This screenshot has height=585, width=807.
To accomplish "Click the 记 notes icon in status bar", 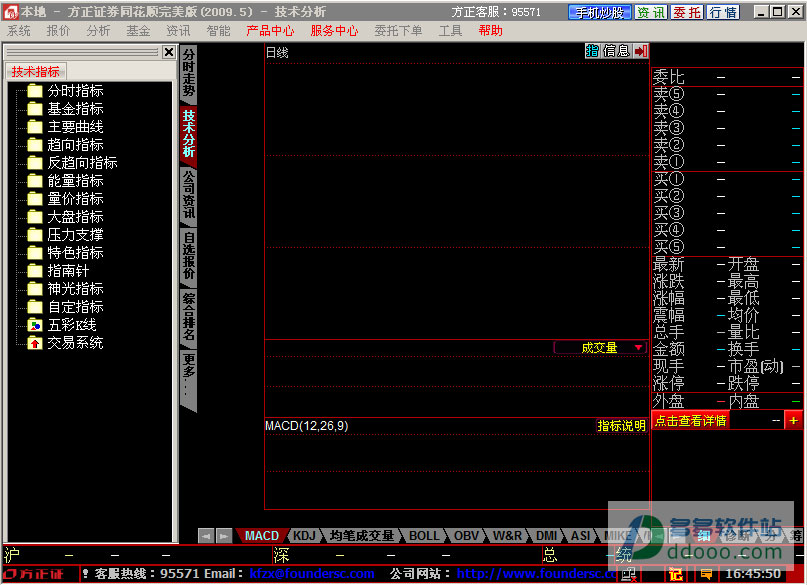I will (675, 574).
